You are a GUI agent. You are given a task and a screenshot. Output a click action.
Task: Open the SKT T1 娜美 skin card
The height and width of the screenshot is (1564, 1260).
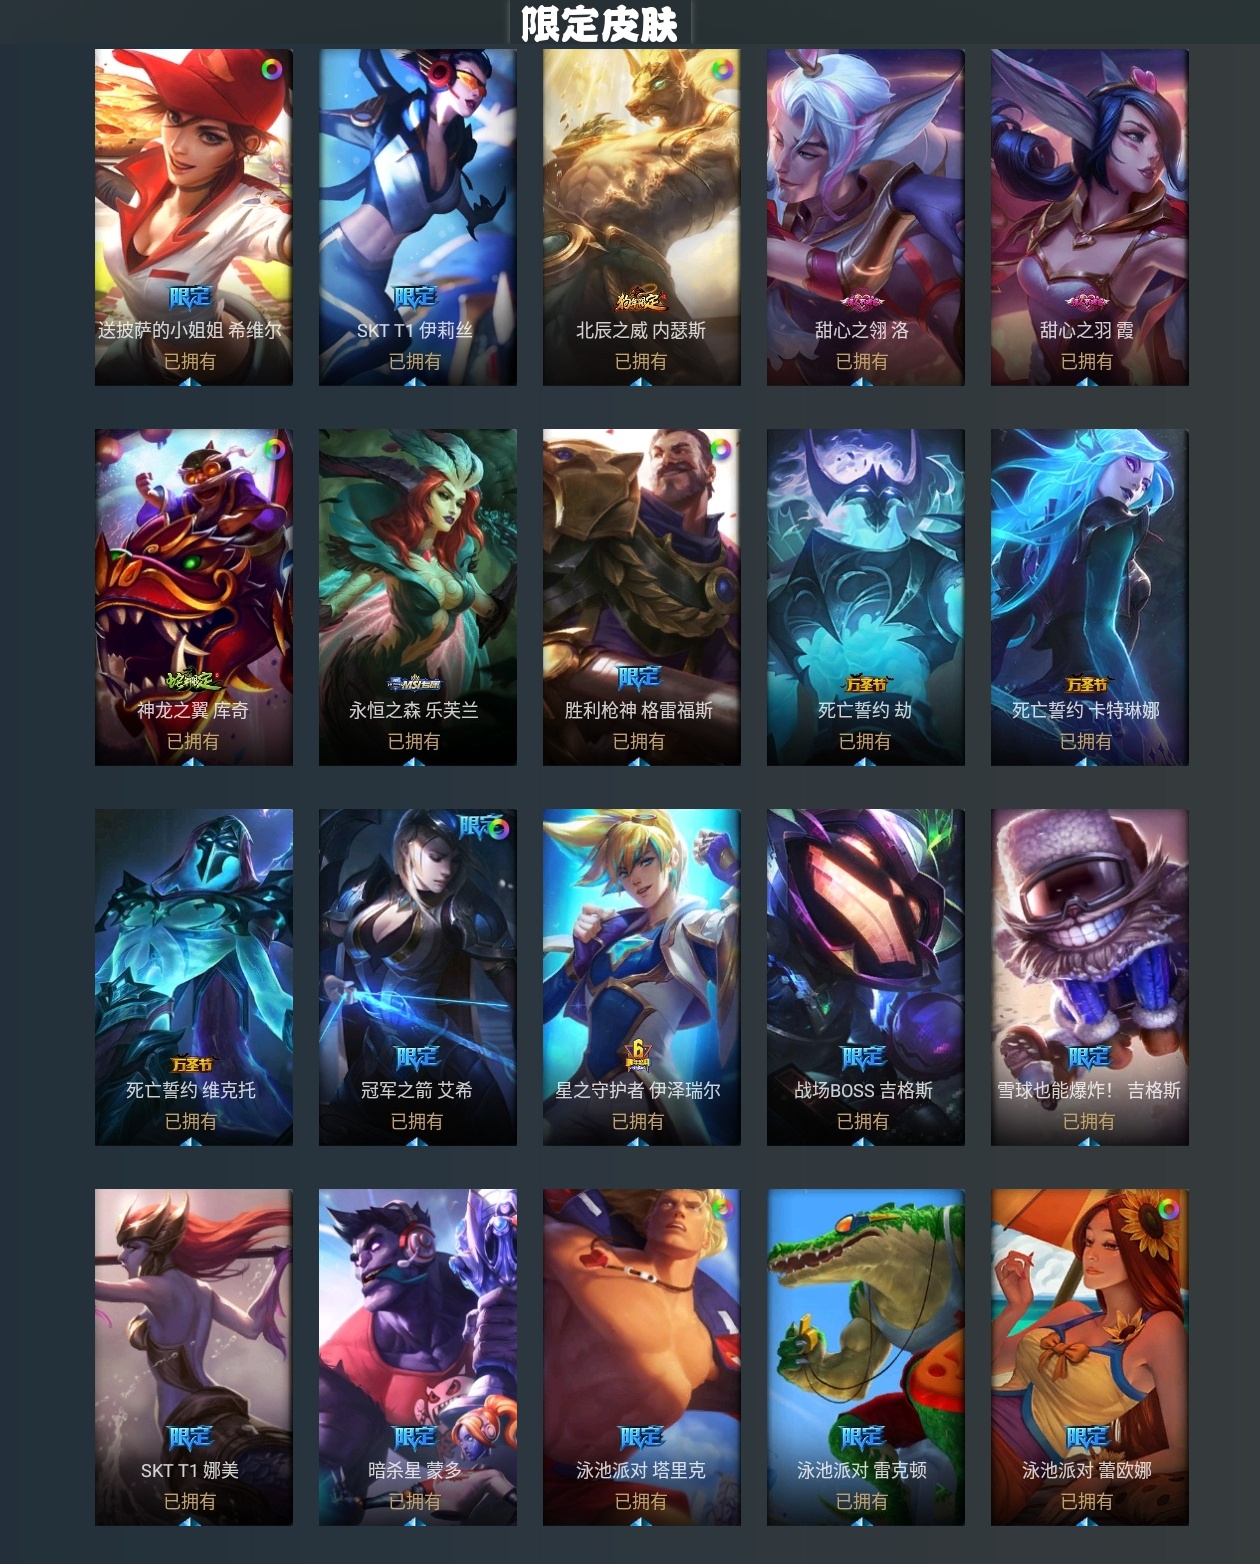[194, 1357]
